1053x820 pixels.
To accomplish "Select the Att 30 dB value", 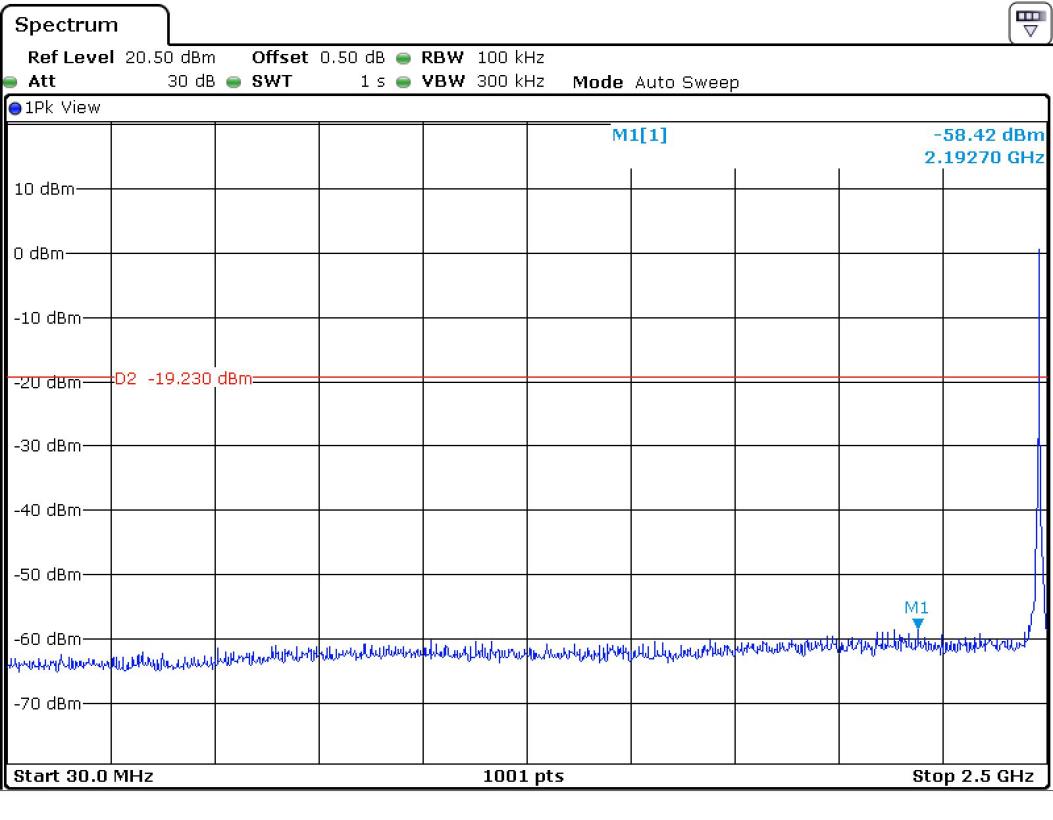I will (x=191, y=81).
